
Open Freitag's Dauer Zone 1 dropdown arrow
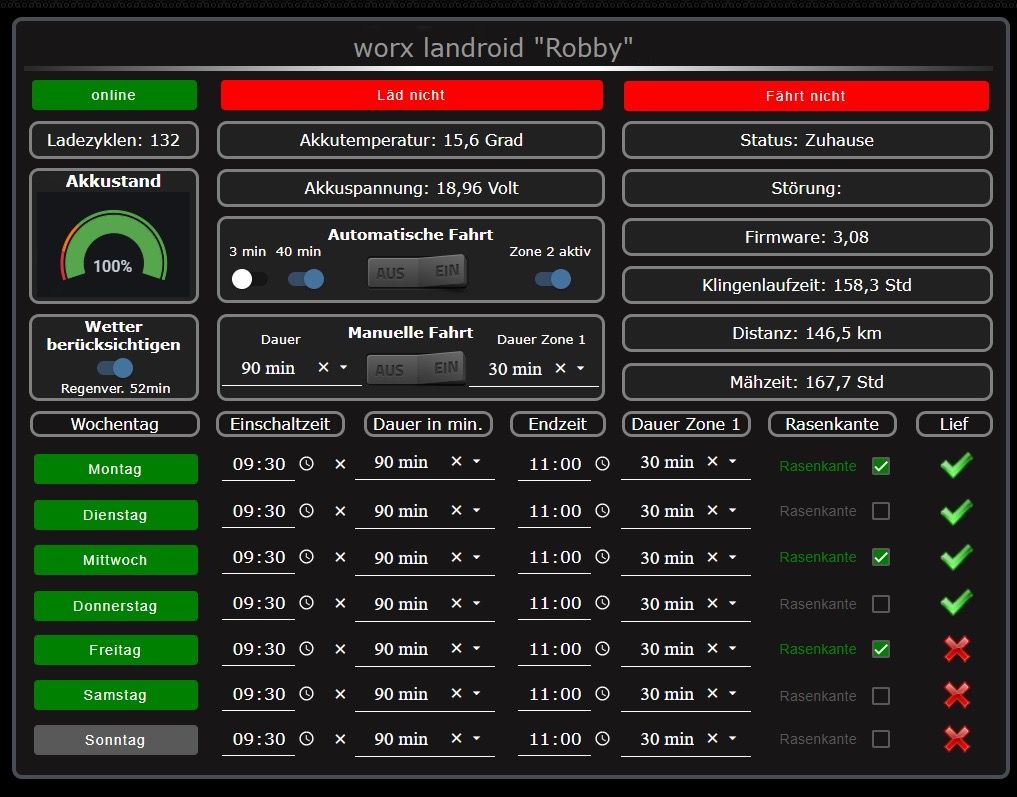pos(732,648)
